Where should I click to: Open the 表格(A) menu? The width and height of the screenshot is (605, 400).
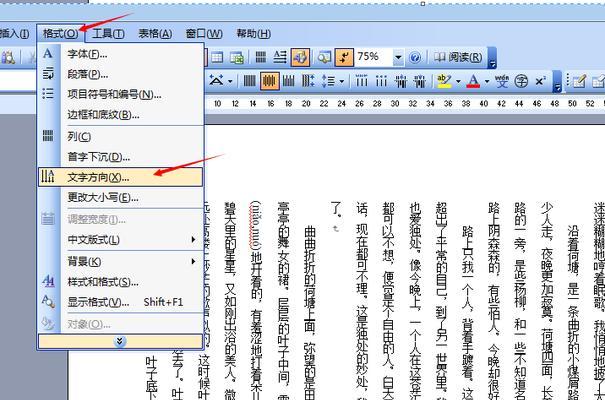tap(155, 34)
